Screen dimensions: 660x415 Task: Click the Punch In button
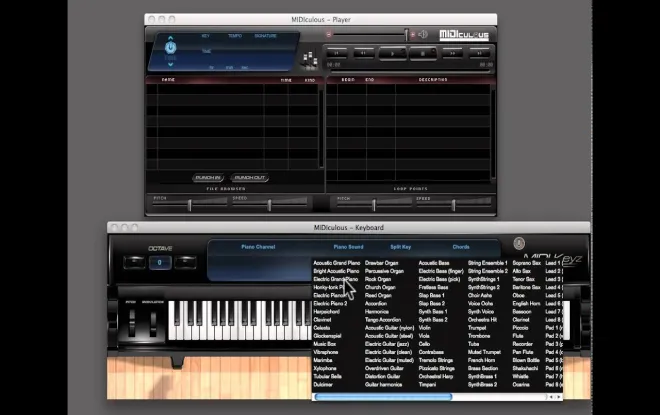click(208, 178)
